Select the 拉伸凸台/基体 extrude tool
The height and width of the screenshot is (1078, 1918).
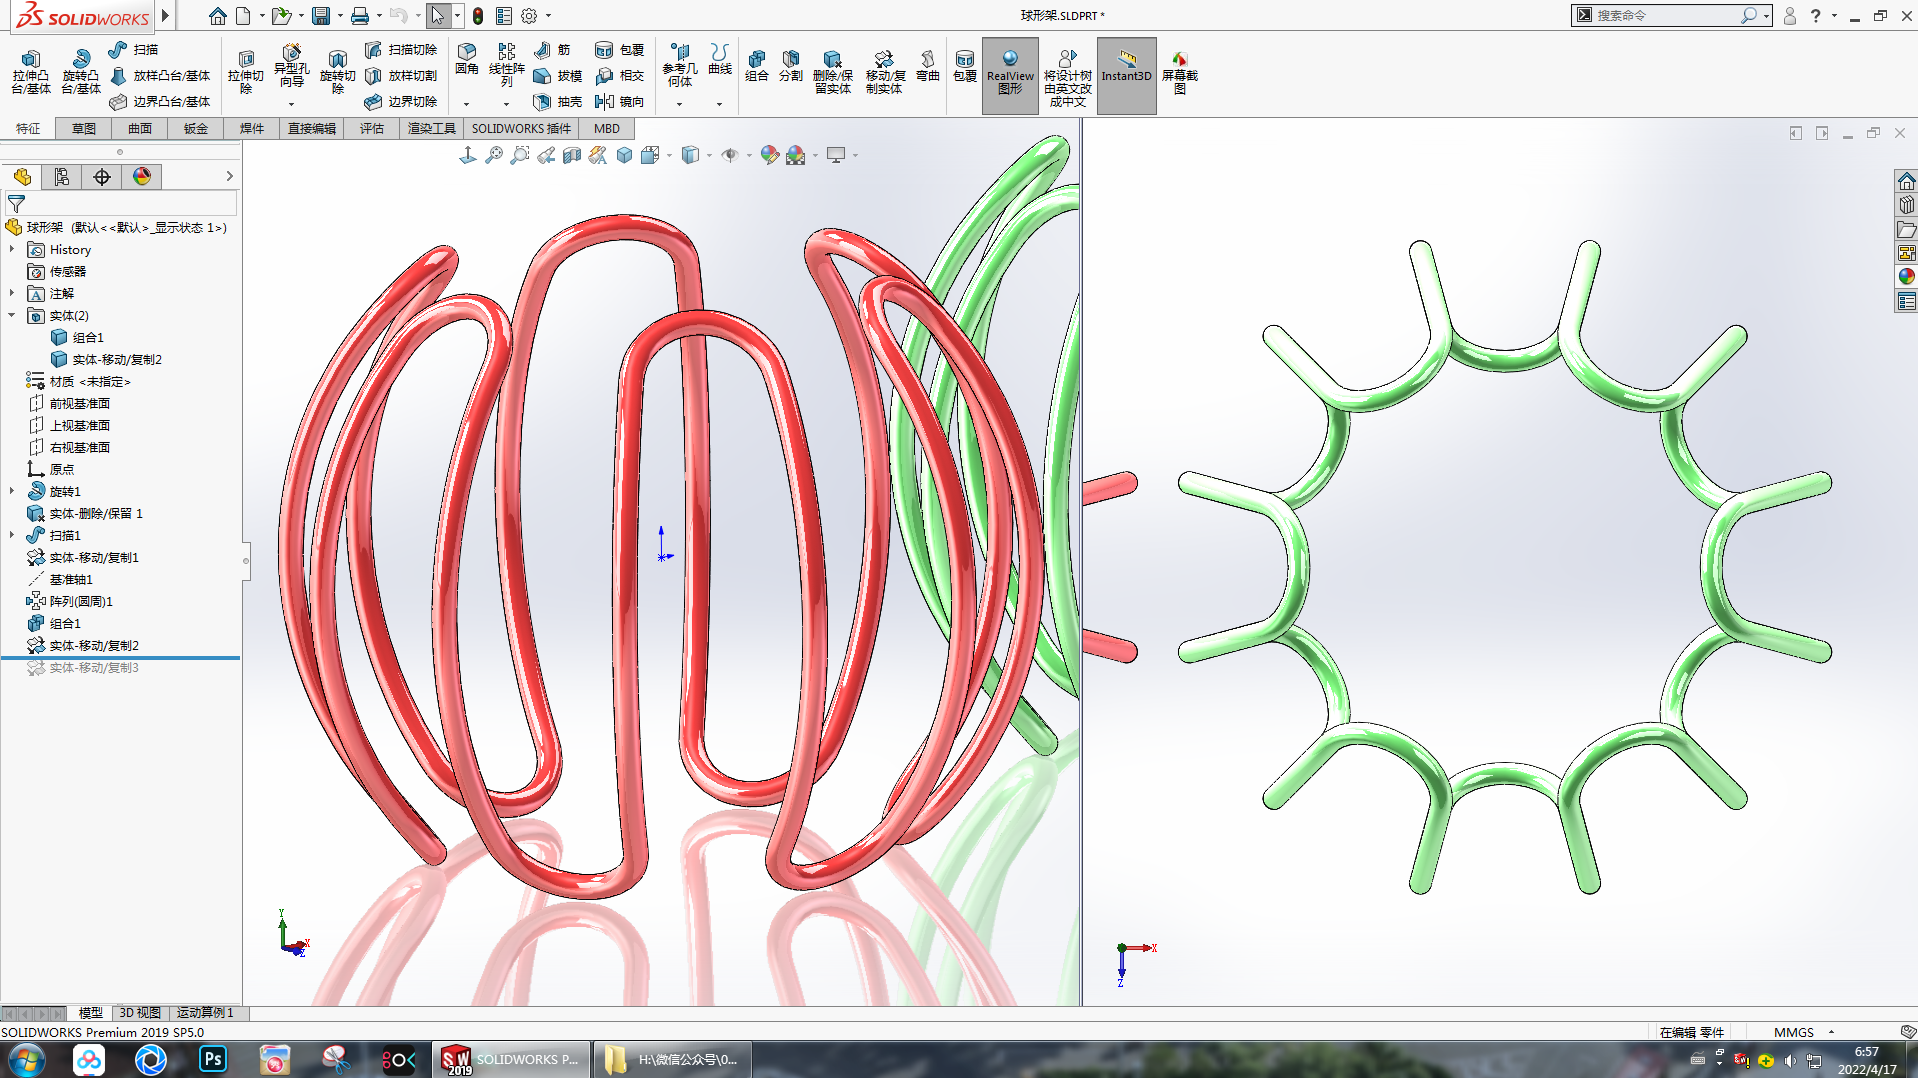click(x=30, y=73)
